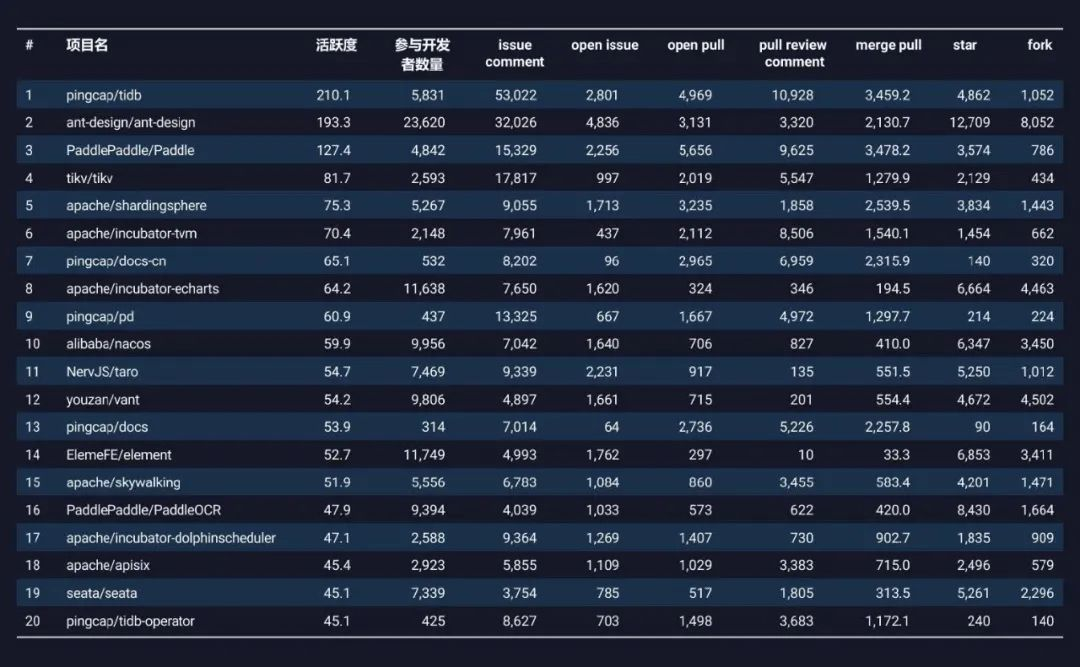Viewport: 1080px width, 667px height.
Task: Click merge pull value 2,539.5
Action: [x=888, y=205]
